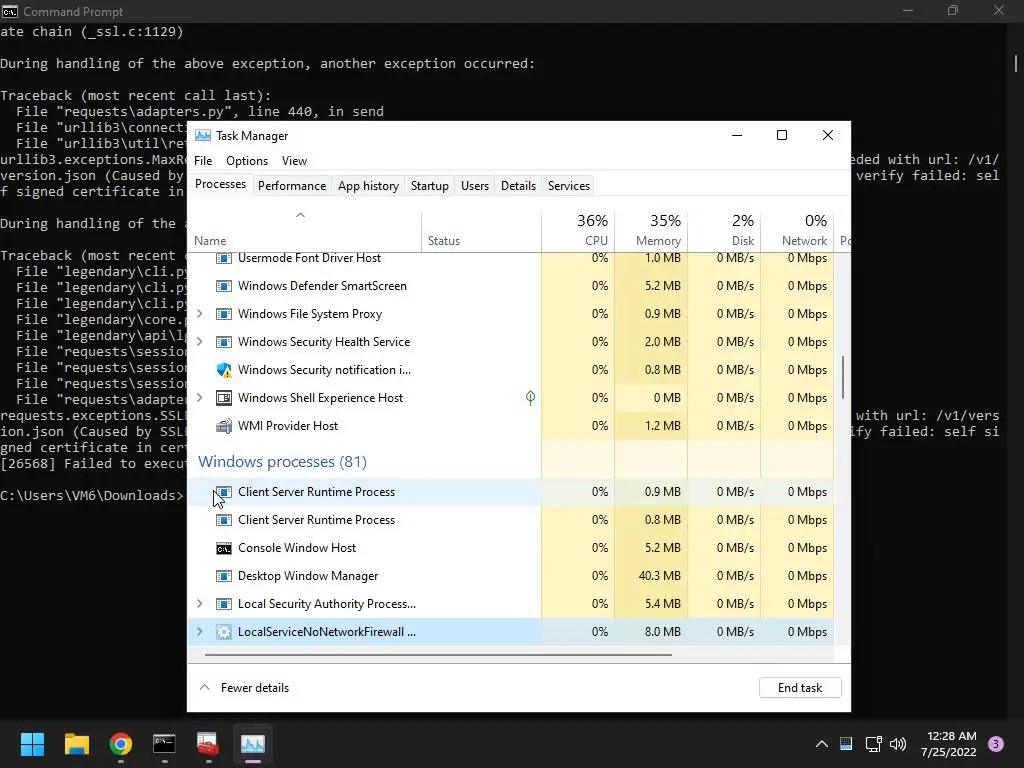Screen dimensions: 1024x768
Task: Expand Local Security Authority Process group
Action: click(200, 604)
